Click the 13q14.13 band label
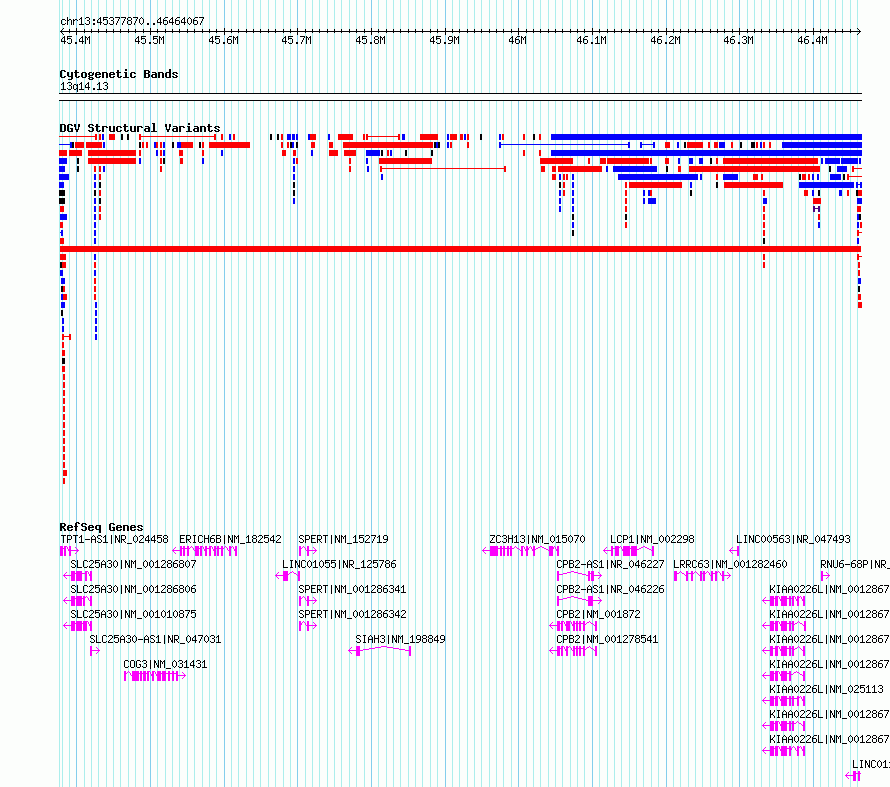 point(84,86)
